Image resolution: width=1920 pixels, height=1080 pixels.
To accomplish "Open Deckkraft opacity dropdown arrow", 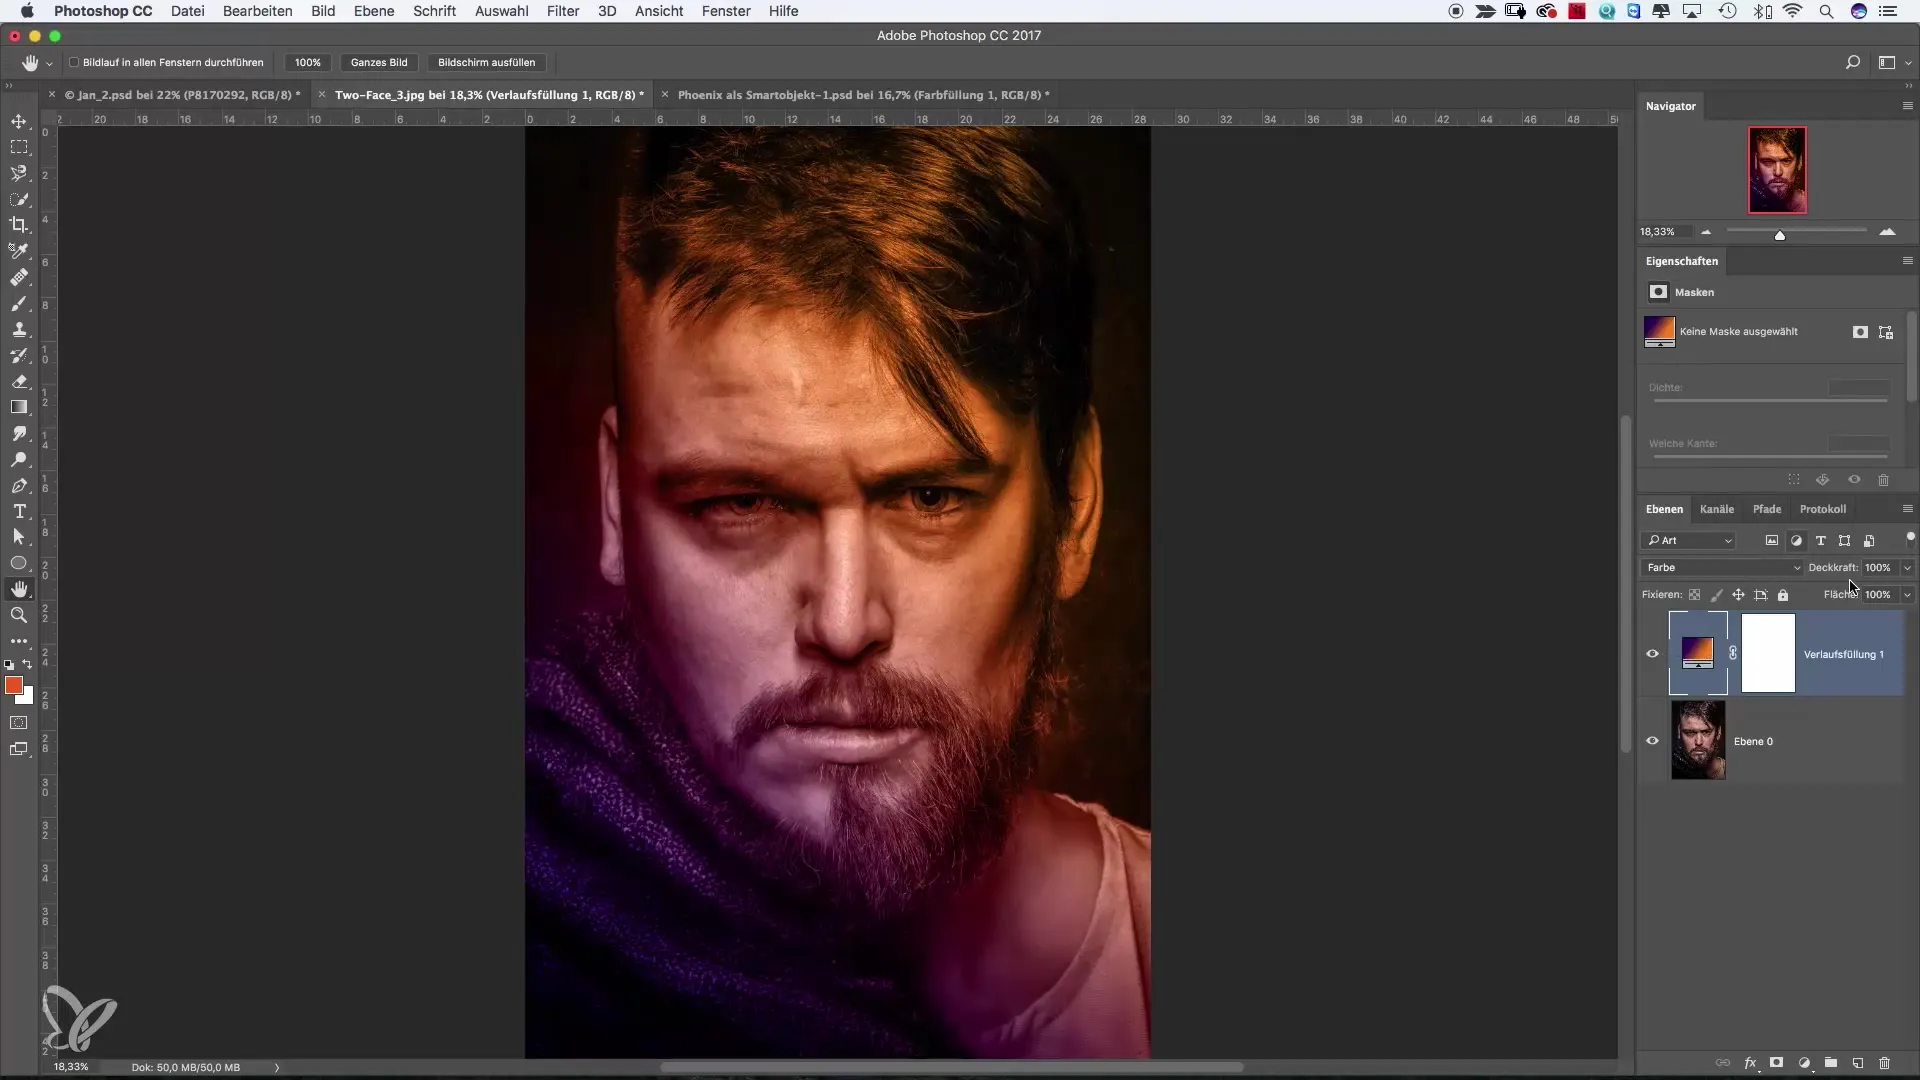I will tap(1907, 567).
